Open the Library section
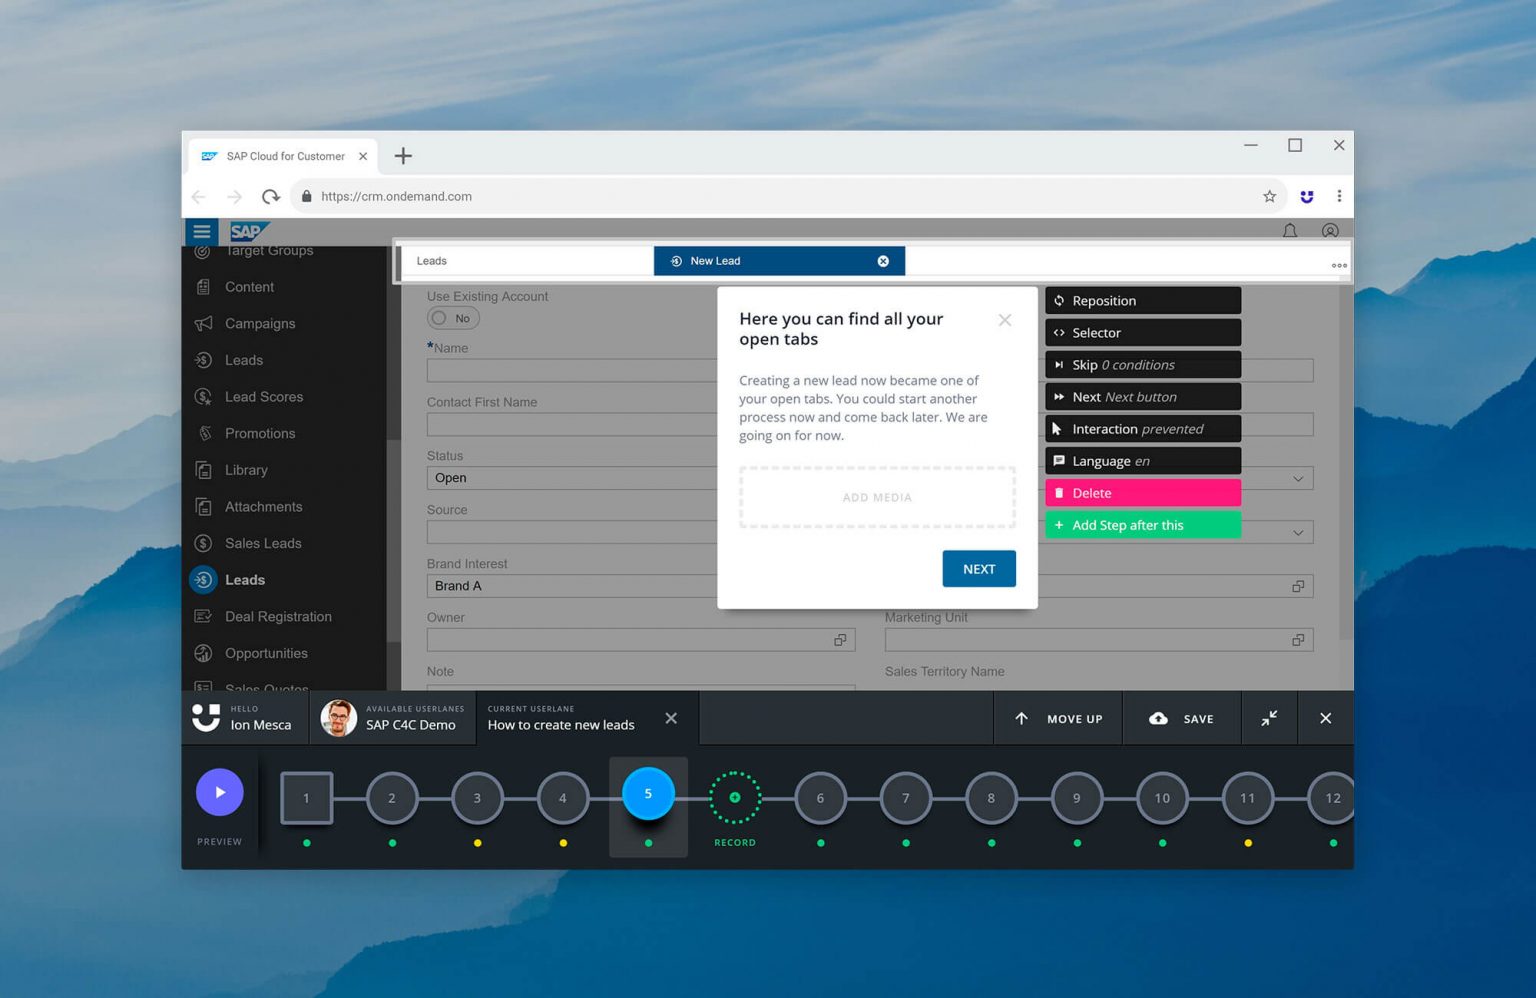The width and height of the screenshot is (1536, 998). 246,470
